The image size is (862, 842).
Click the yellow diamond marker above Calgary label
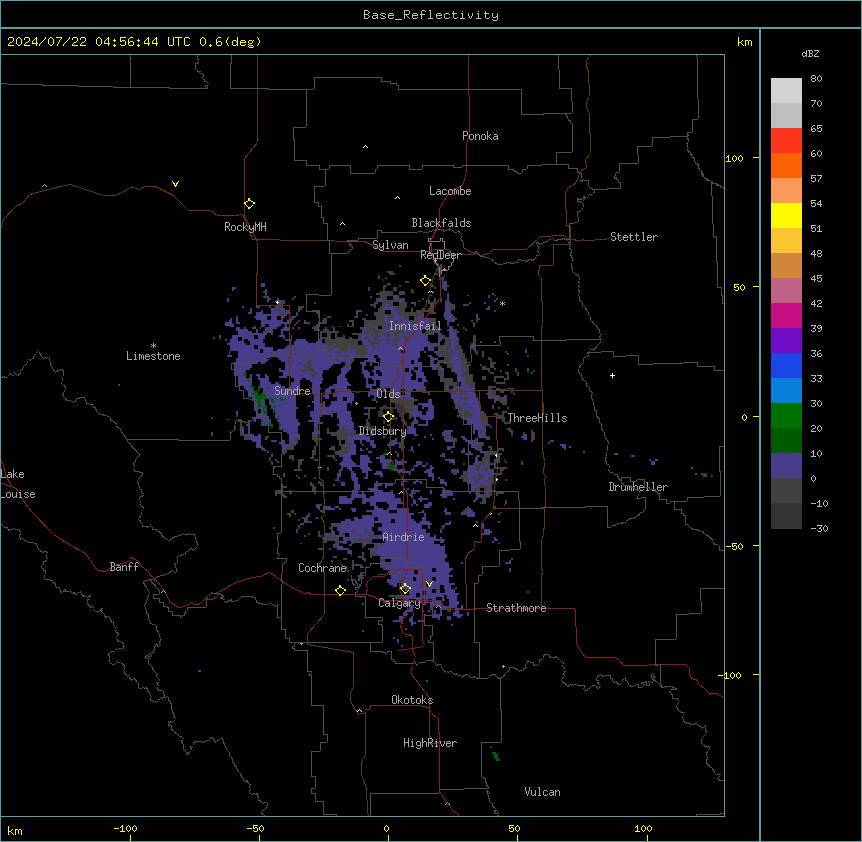[405, 589]
